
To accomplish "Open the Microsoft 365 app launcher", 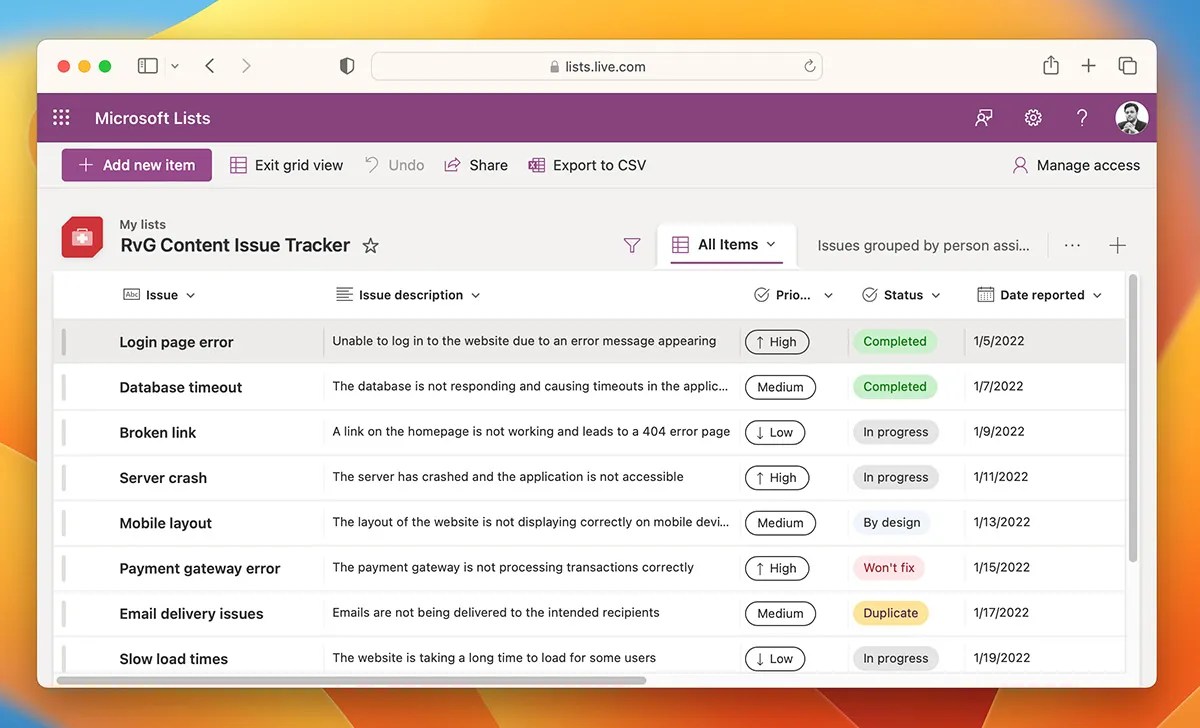I will (x=61, y=117).
